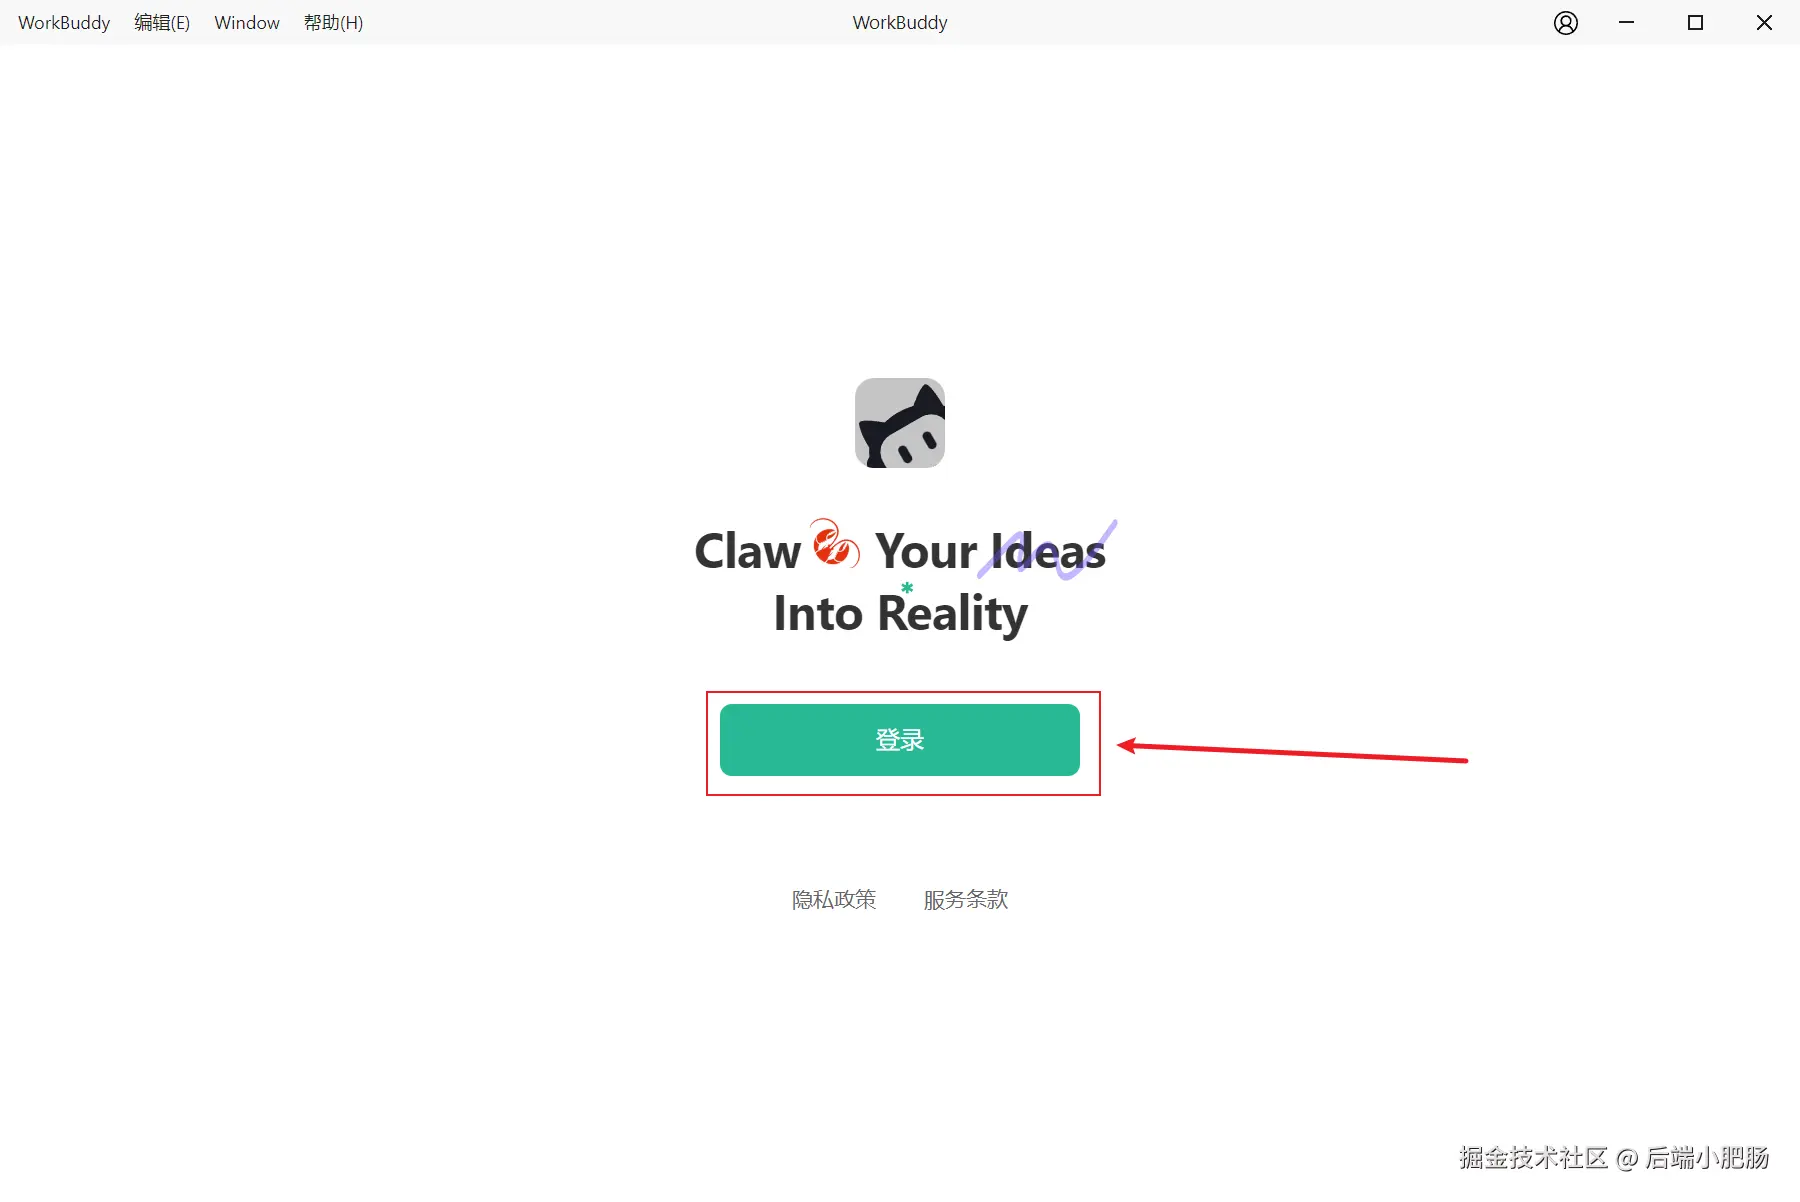This screenshot has width=1800, height=1202.
Task: Click the user account icon in title bar
Action: [x=1566, y=23]
